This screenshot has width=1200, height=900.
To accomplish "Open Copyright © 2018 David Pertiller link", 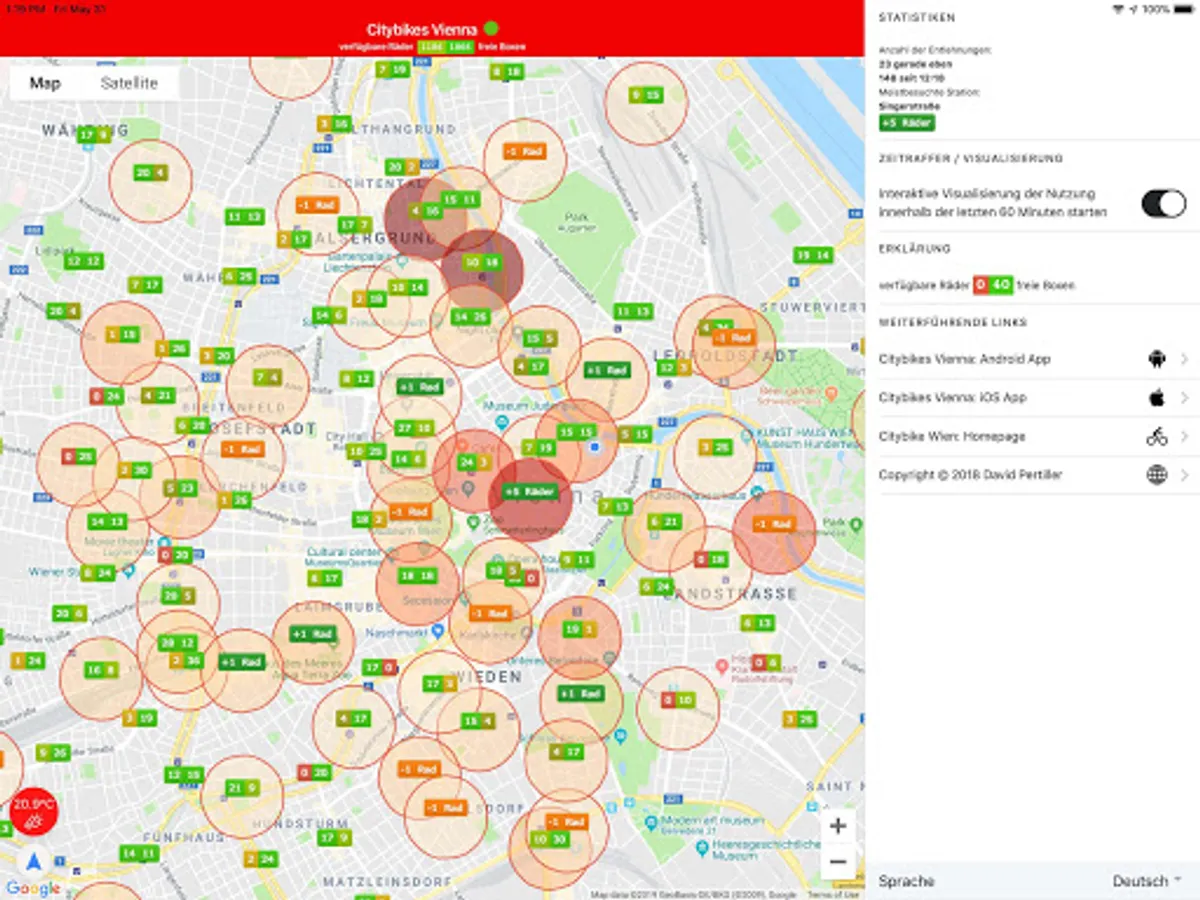I will pos(1033,475).
